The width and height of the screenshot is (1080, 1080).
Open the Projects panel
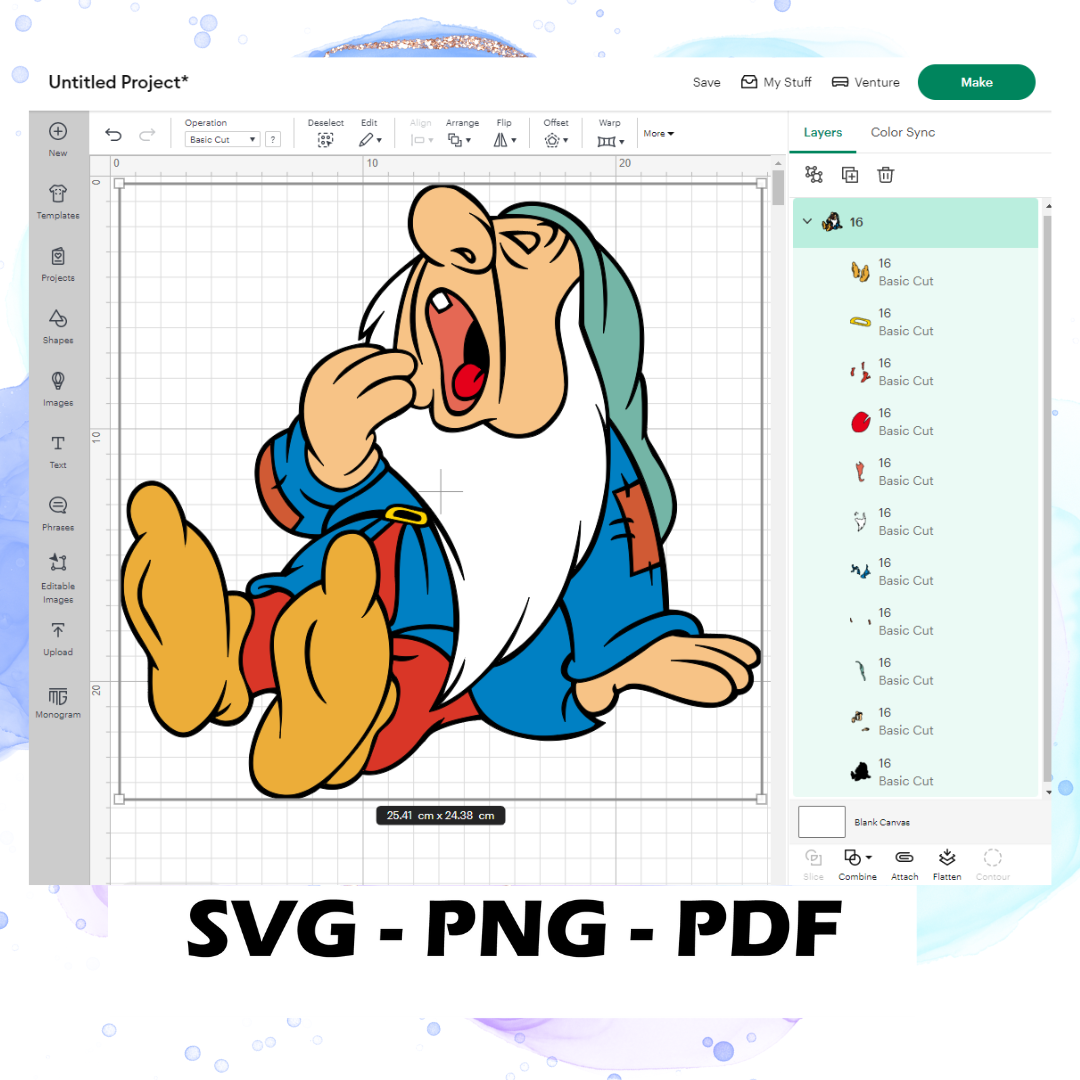[58, 264]
